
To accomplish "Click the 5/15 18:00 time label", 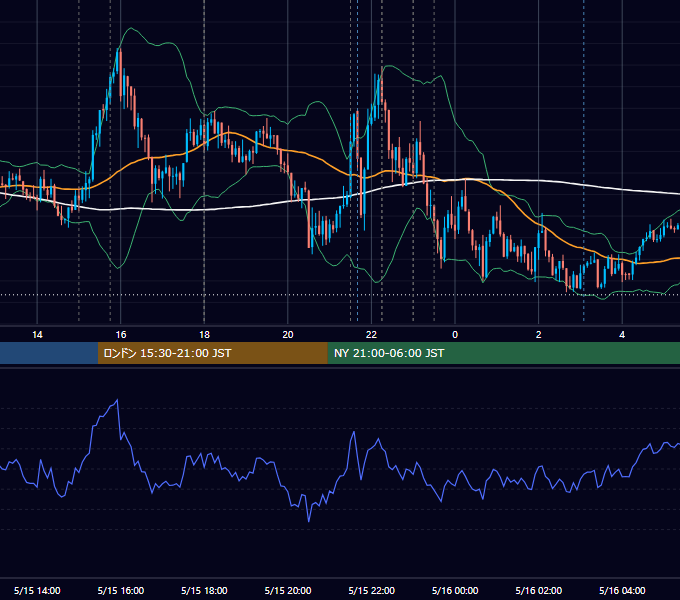I will coord(204,590).
